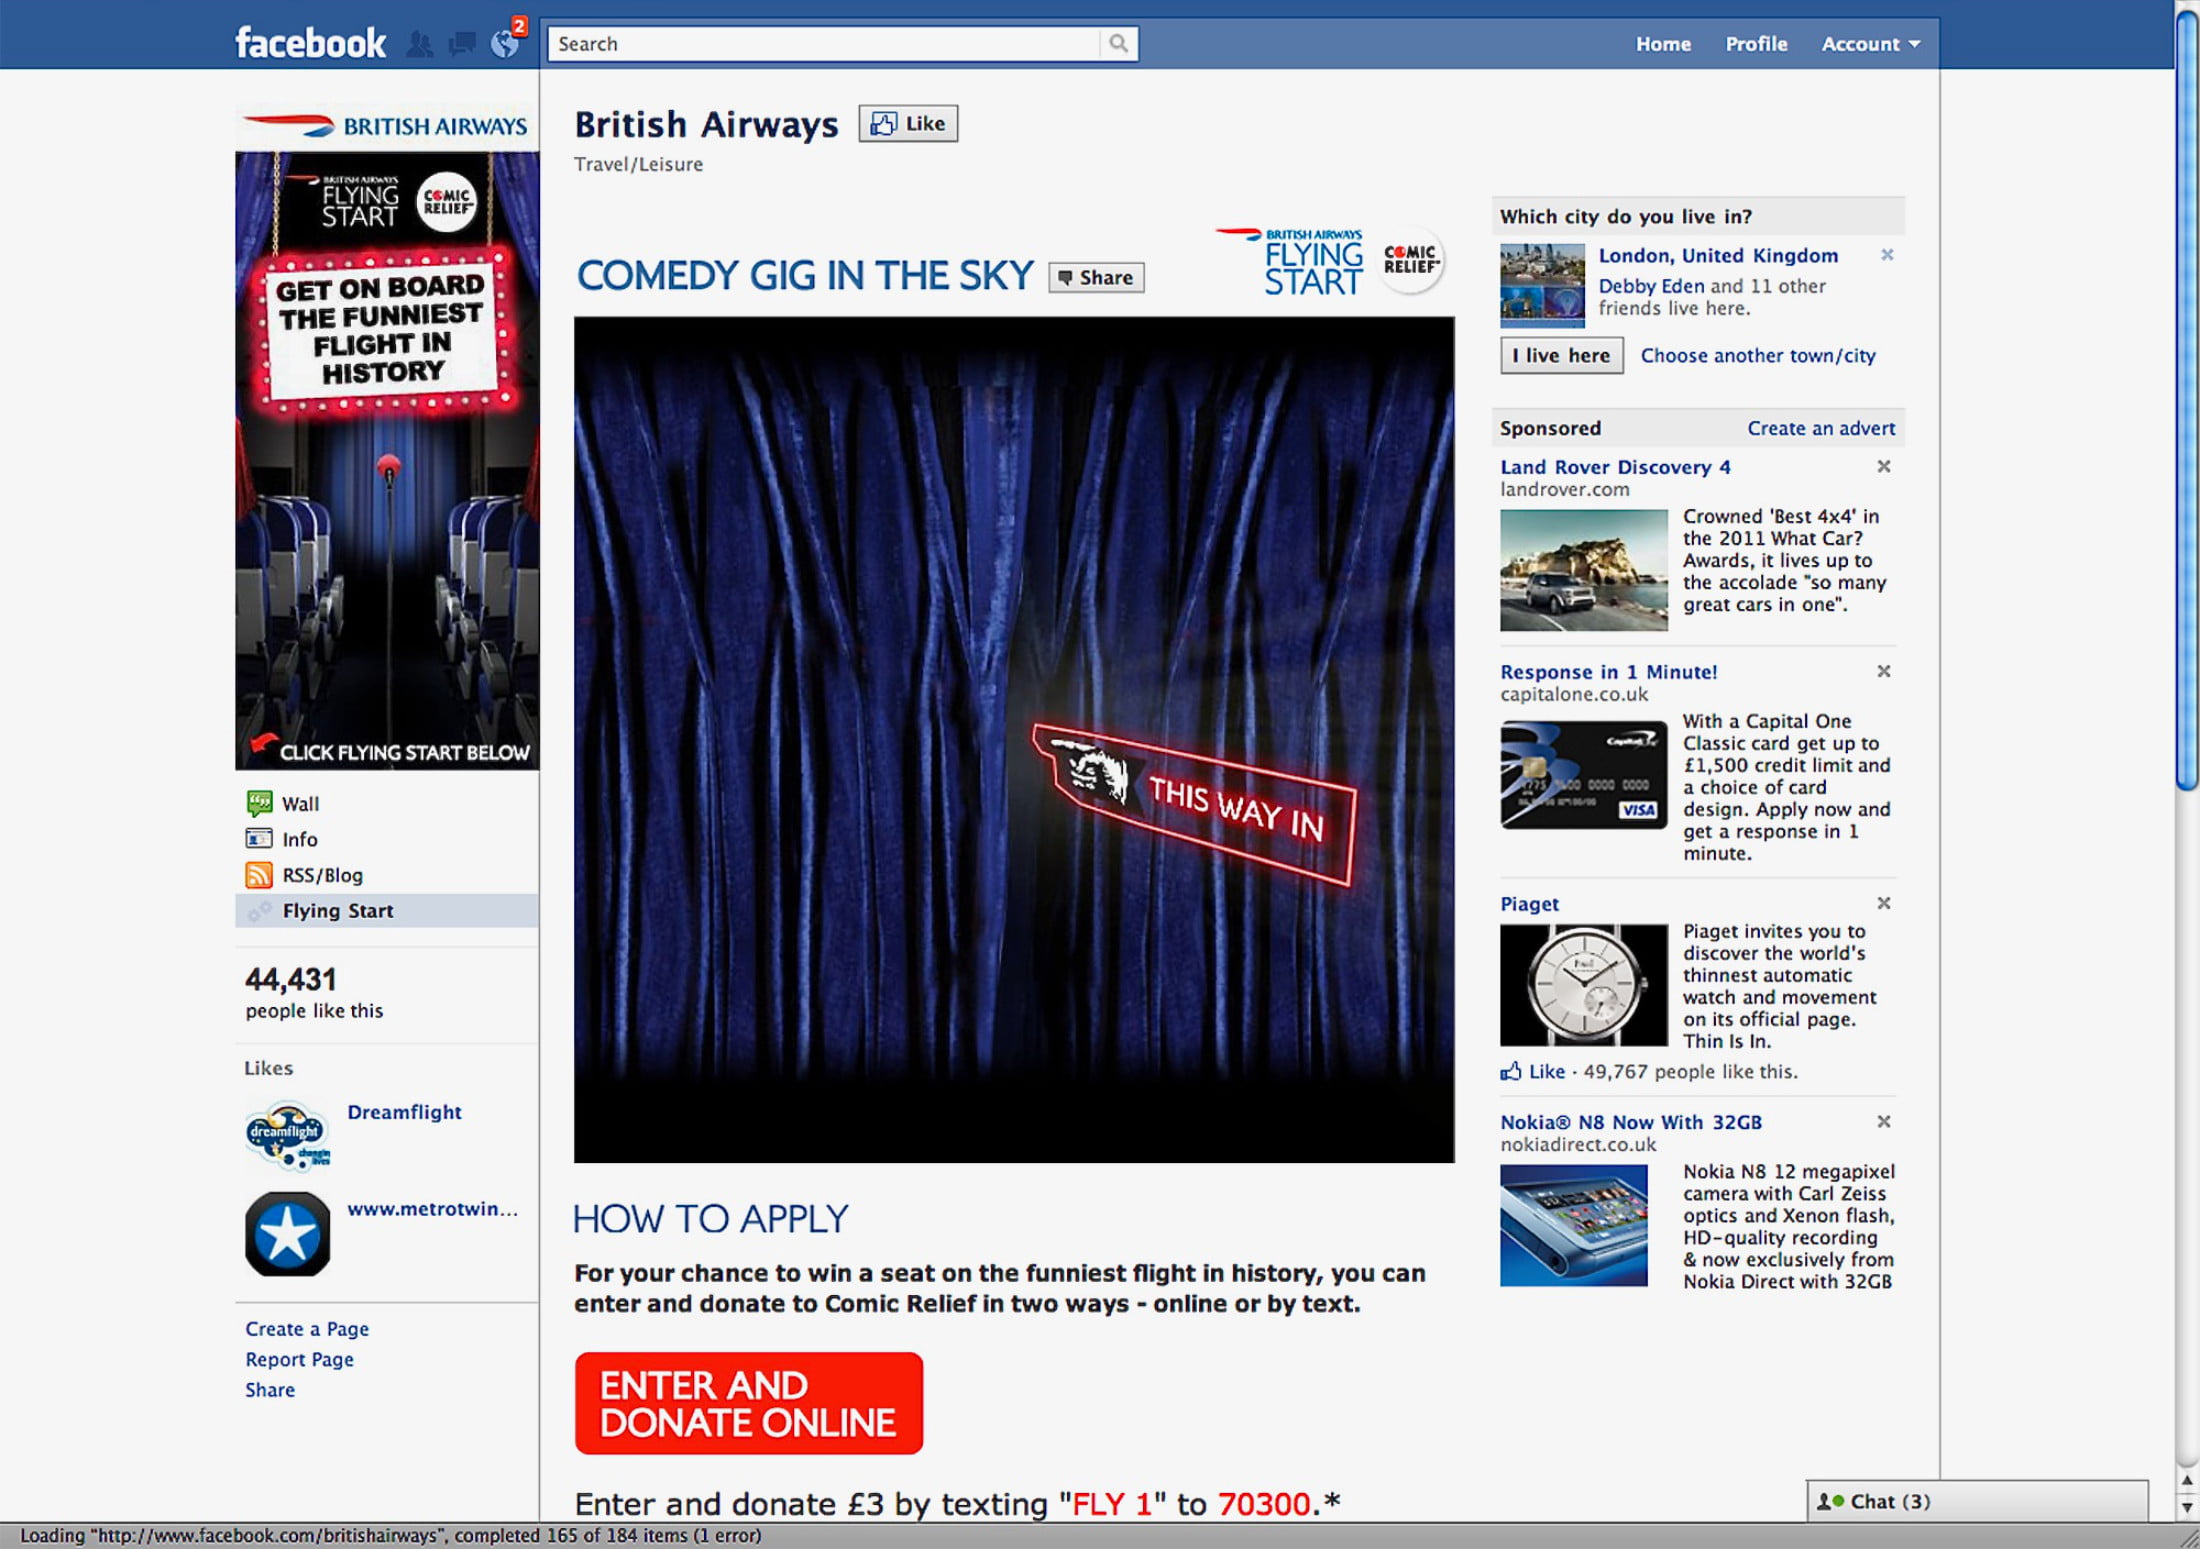Open the notifications globe icon

coord(506,43)
